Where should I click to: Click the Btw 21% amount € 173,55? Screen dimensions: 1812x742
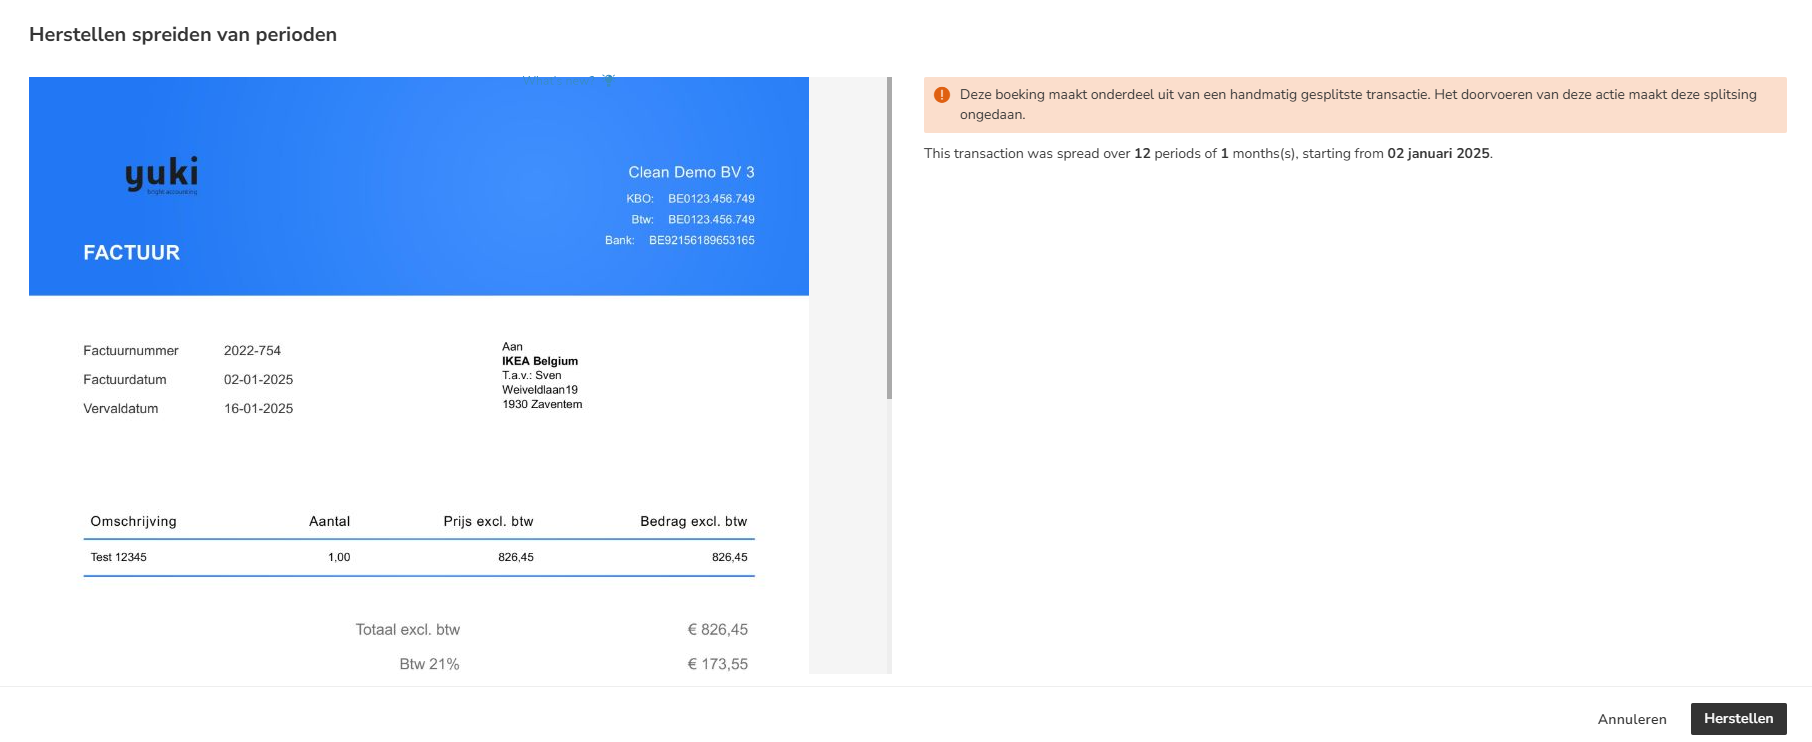717,664
